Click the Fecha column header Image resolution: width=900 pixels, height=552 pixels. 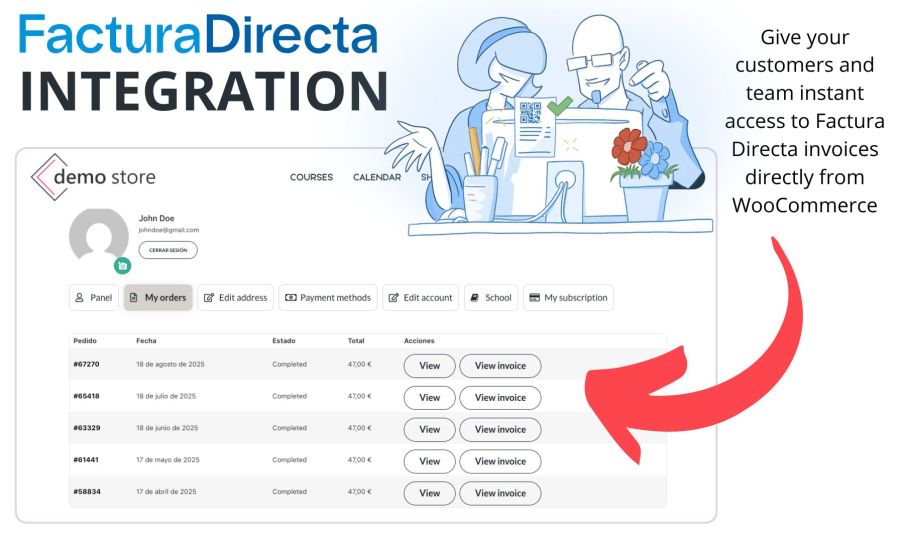click(x=146, y=341)
